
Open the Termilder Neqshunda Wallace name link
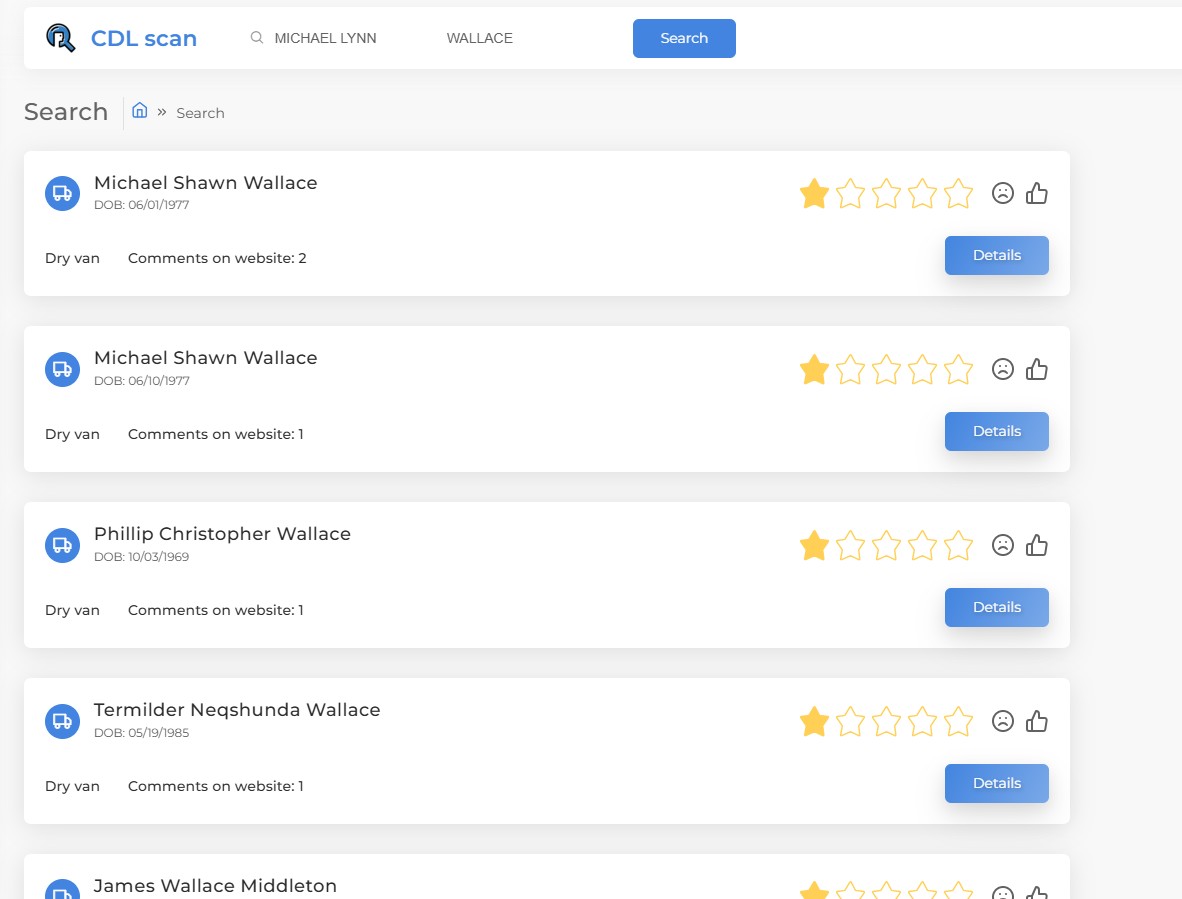coord(237,710)
